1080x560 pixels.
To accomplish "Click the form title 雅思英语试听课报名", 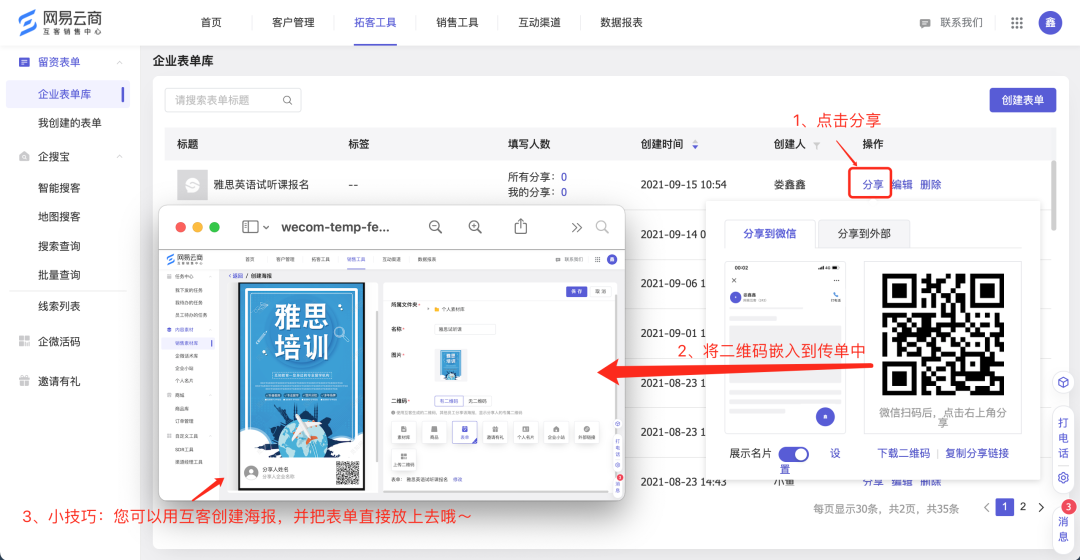I will pyautogui.click(x=261, y=185).
